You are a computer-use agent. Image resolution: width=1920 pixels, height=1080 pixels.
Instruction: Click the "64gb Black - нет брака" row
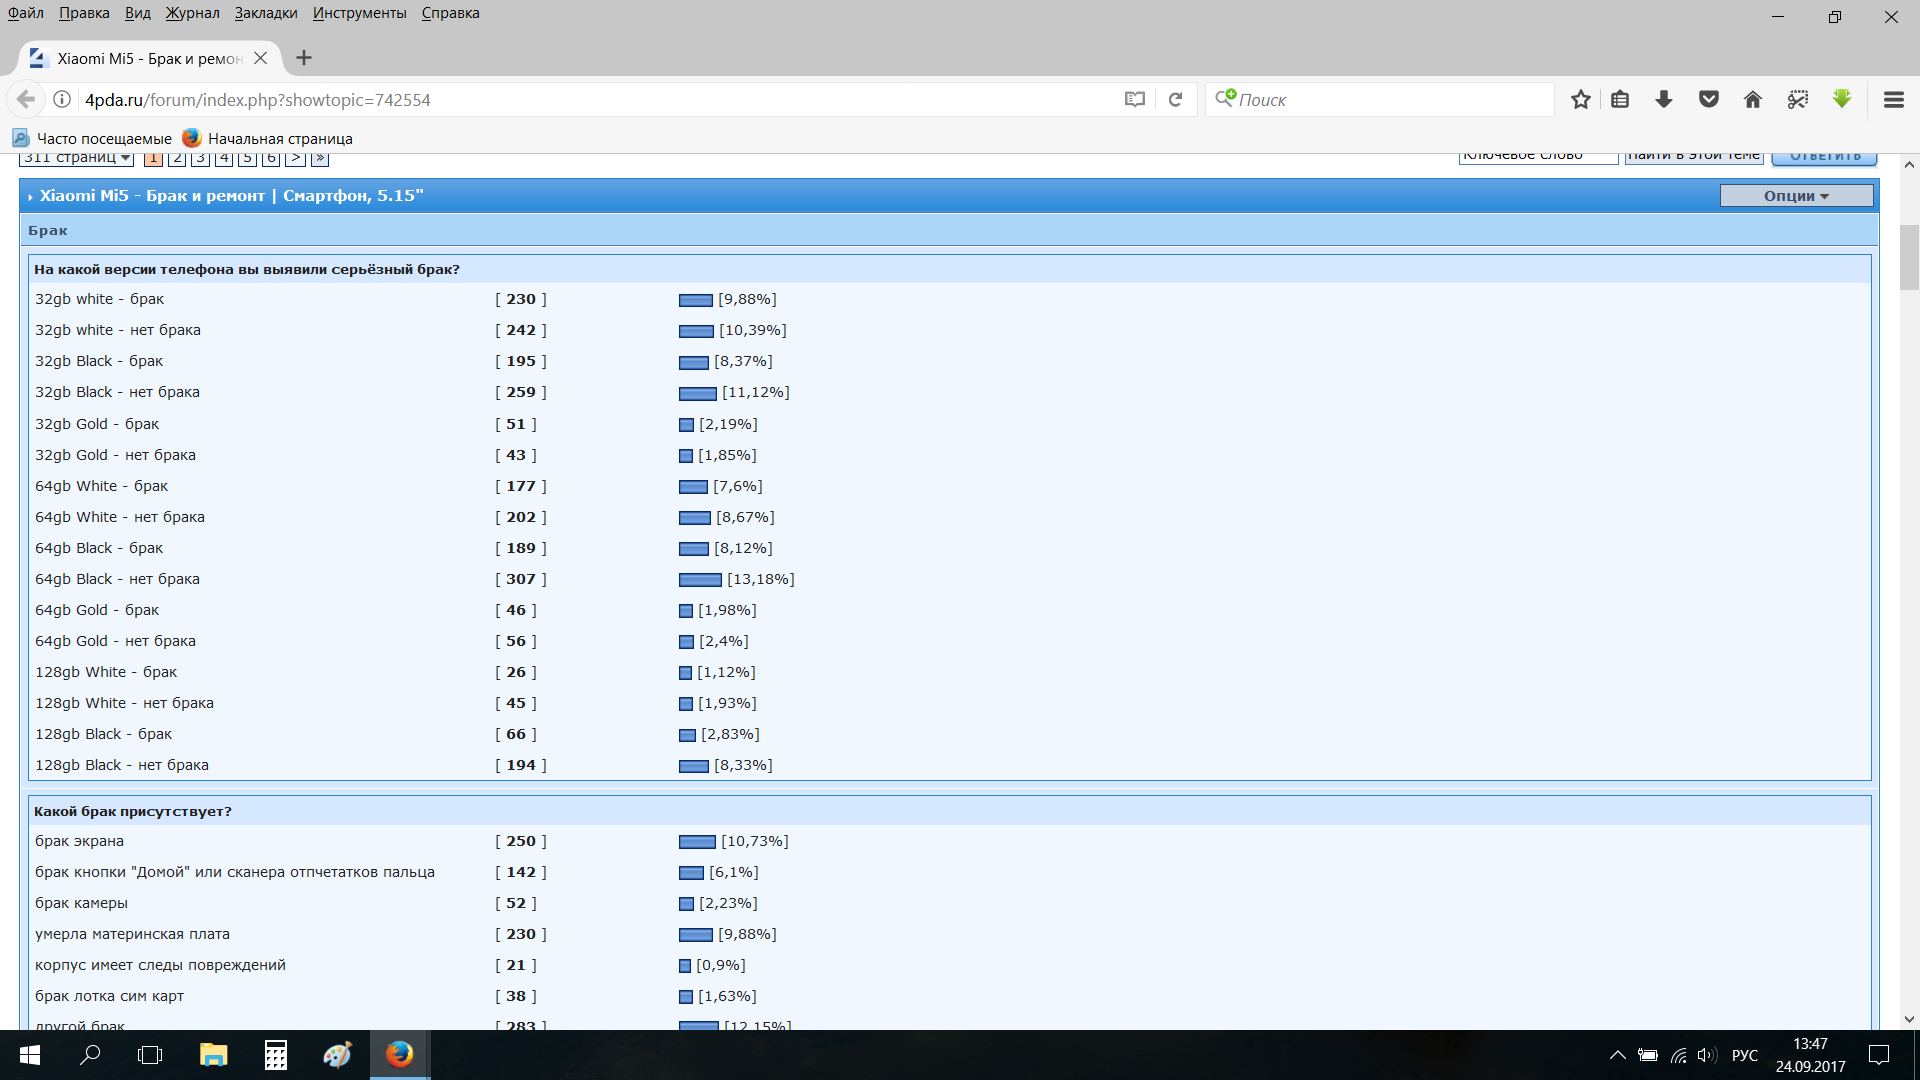(x=950, y=579)
